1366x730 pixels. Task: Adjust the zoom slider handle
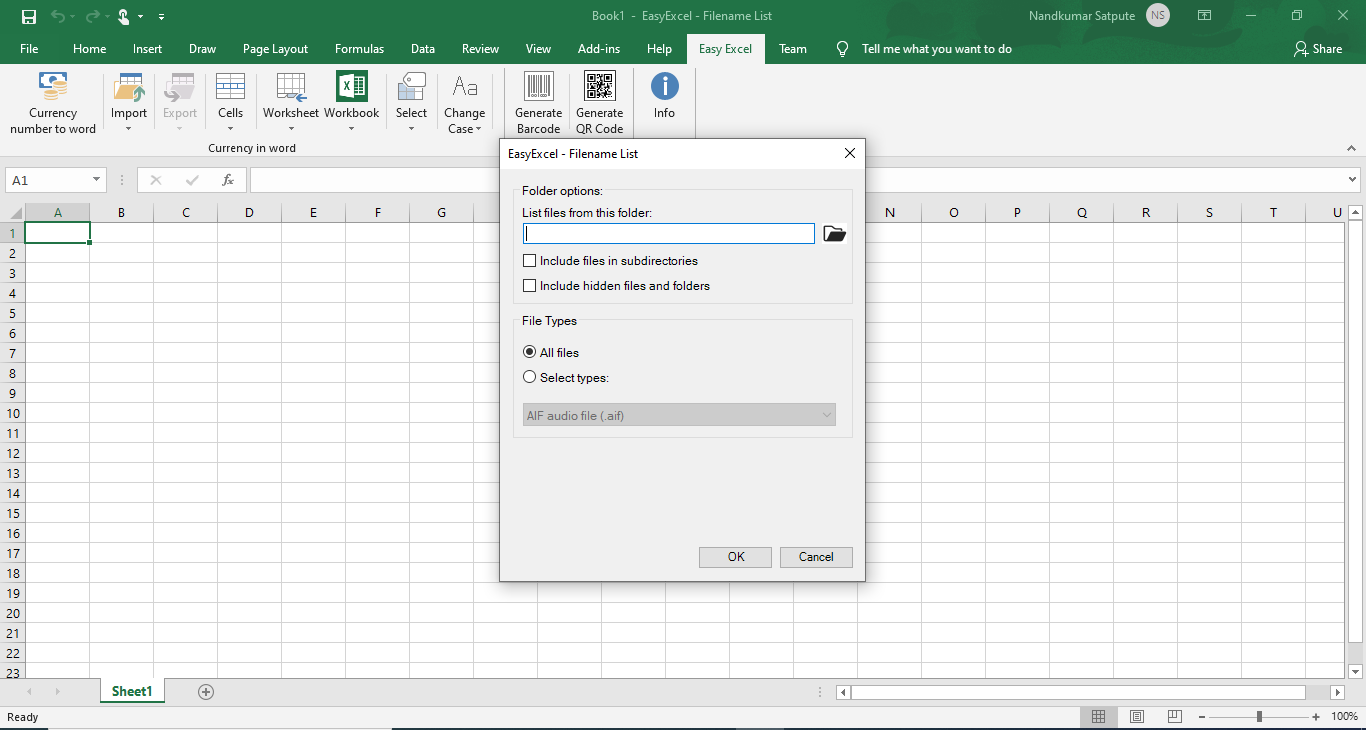click(1259, 717)
